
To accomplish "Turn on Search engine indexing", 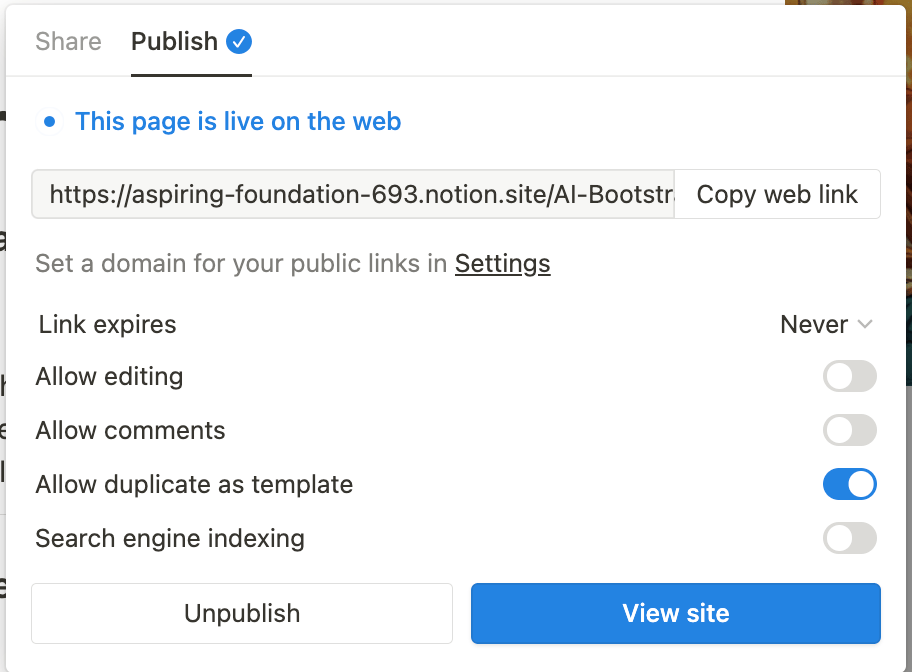I will (x=849, y=539).
